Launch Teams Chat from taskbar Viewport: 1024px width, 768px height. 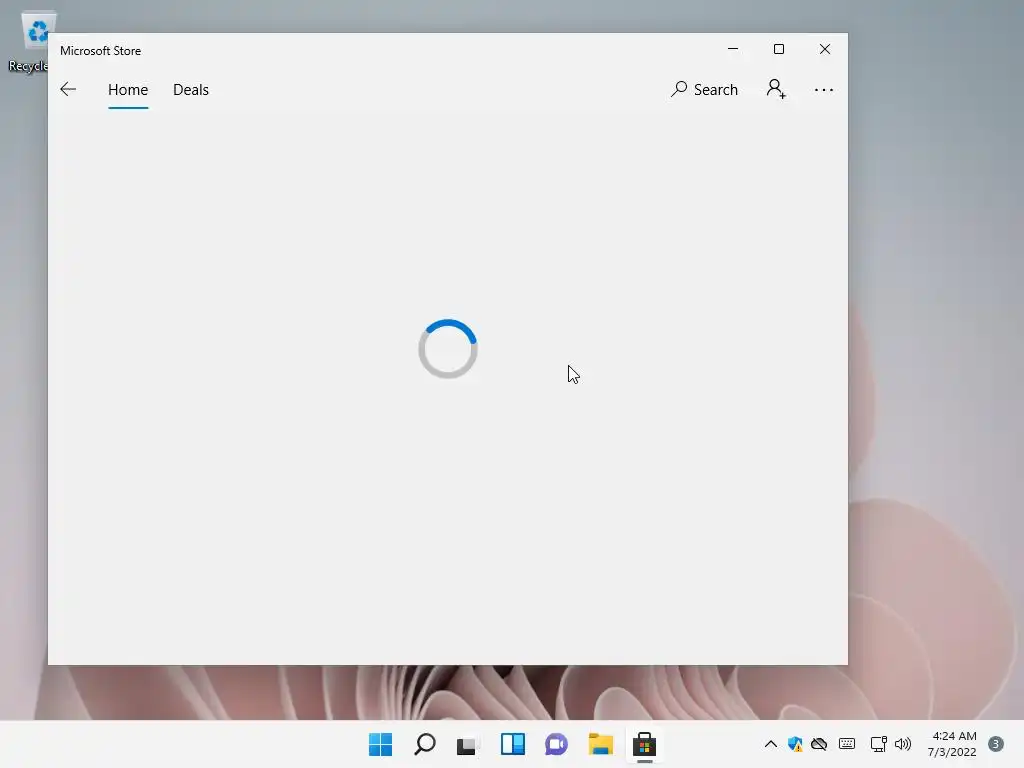[x=556, y=744]
